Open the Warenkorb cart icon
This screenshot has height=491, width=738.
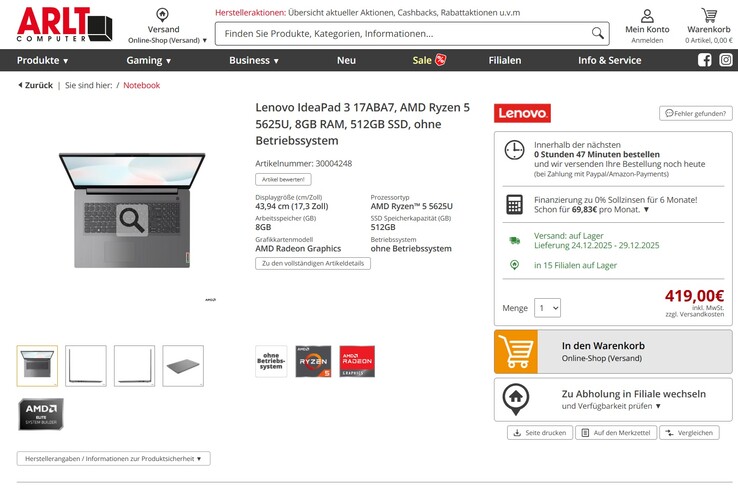[709, 16]
